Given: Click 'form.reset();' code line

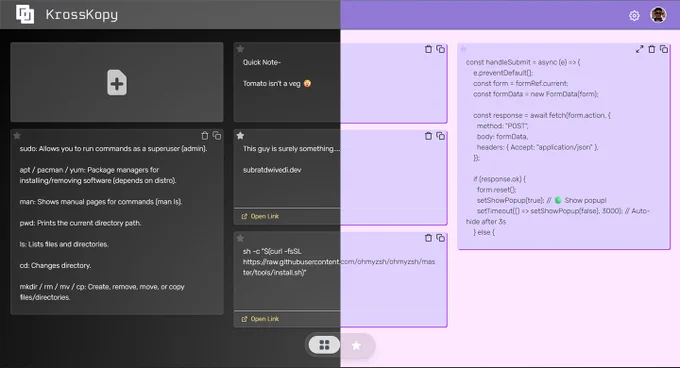Looking at the screenshot, I should click(x=497, y=190).
